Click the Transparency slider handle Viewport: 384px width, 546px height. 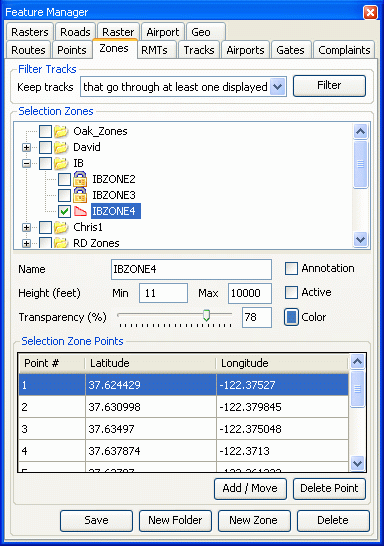point(206,315)
